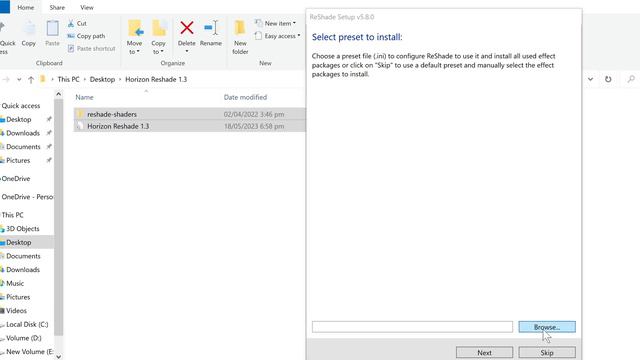The width and height of the screenshot is (640, 360).
Task: Open Pictures under This PC
Action: tap(18, 297)
